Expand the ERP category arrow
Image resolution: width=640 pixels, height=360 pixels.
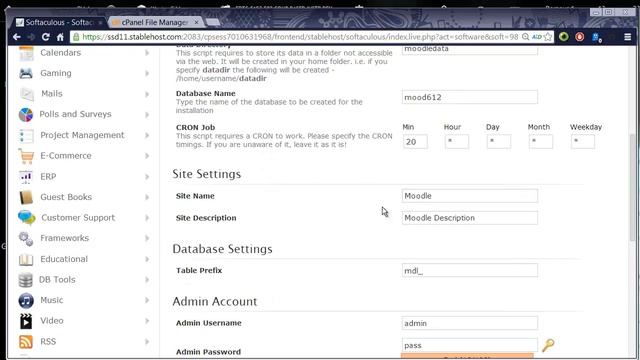[147, 177]
